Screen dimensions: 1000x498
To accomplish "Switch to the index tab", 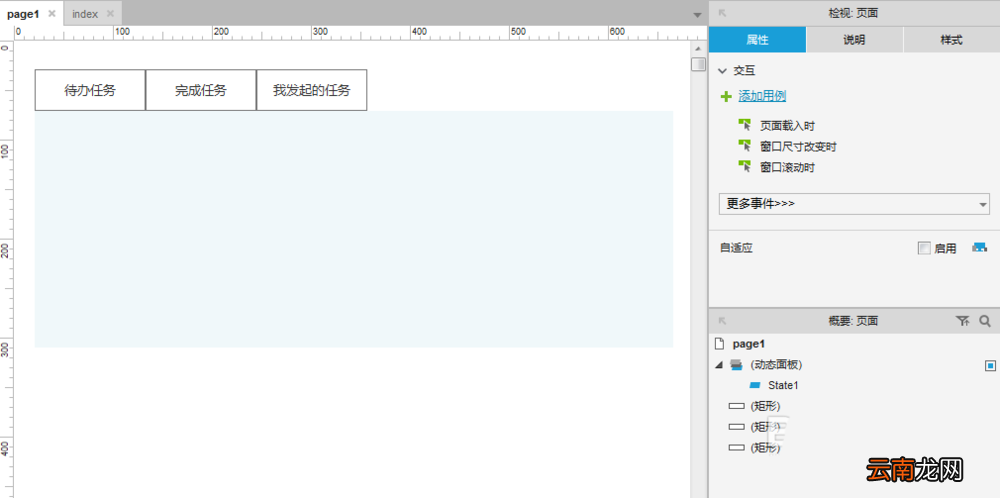I will (x=85, y=13).
